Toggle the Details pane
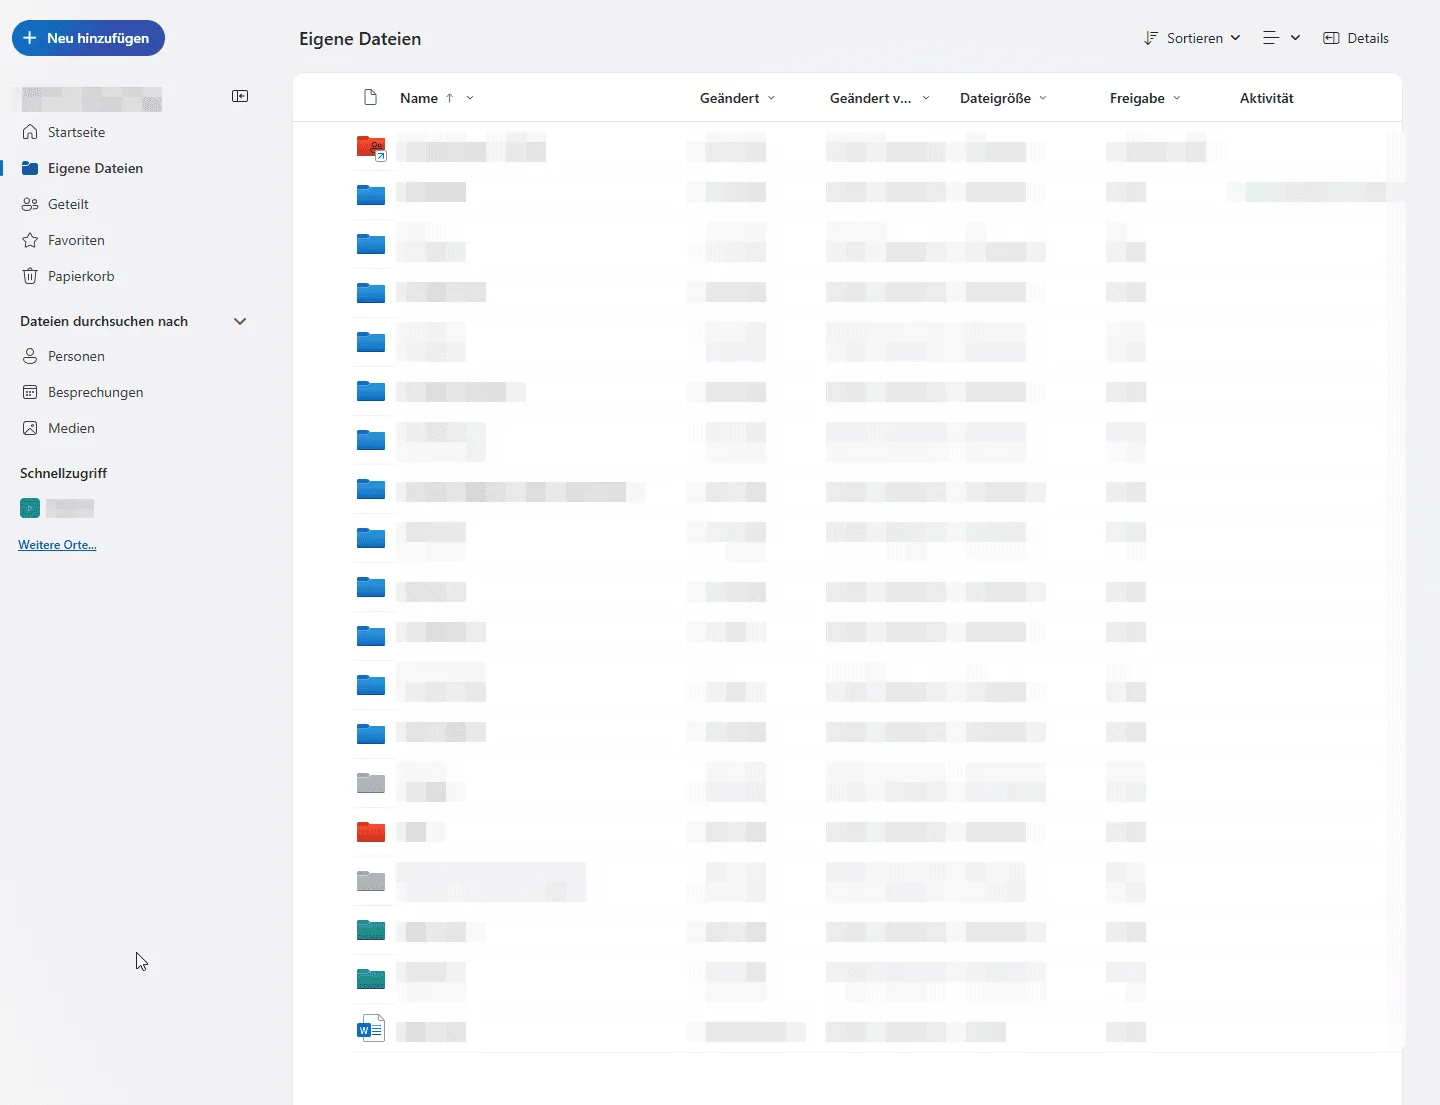 pyautogui.click(x=1356, y=38)
